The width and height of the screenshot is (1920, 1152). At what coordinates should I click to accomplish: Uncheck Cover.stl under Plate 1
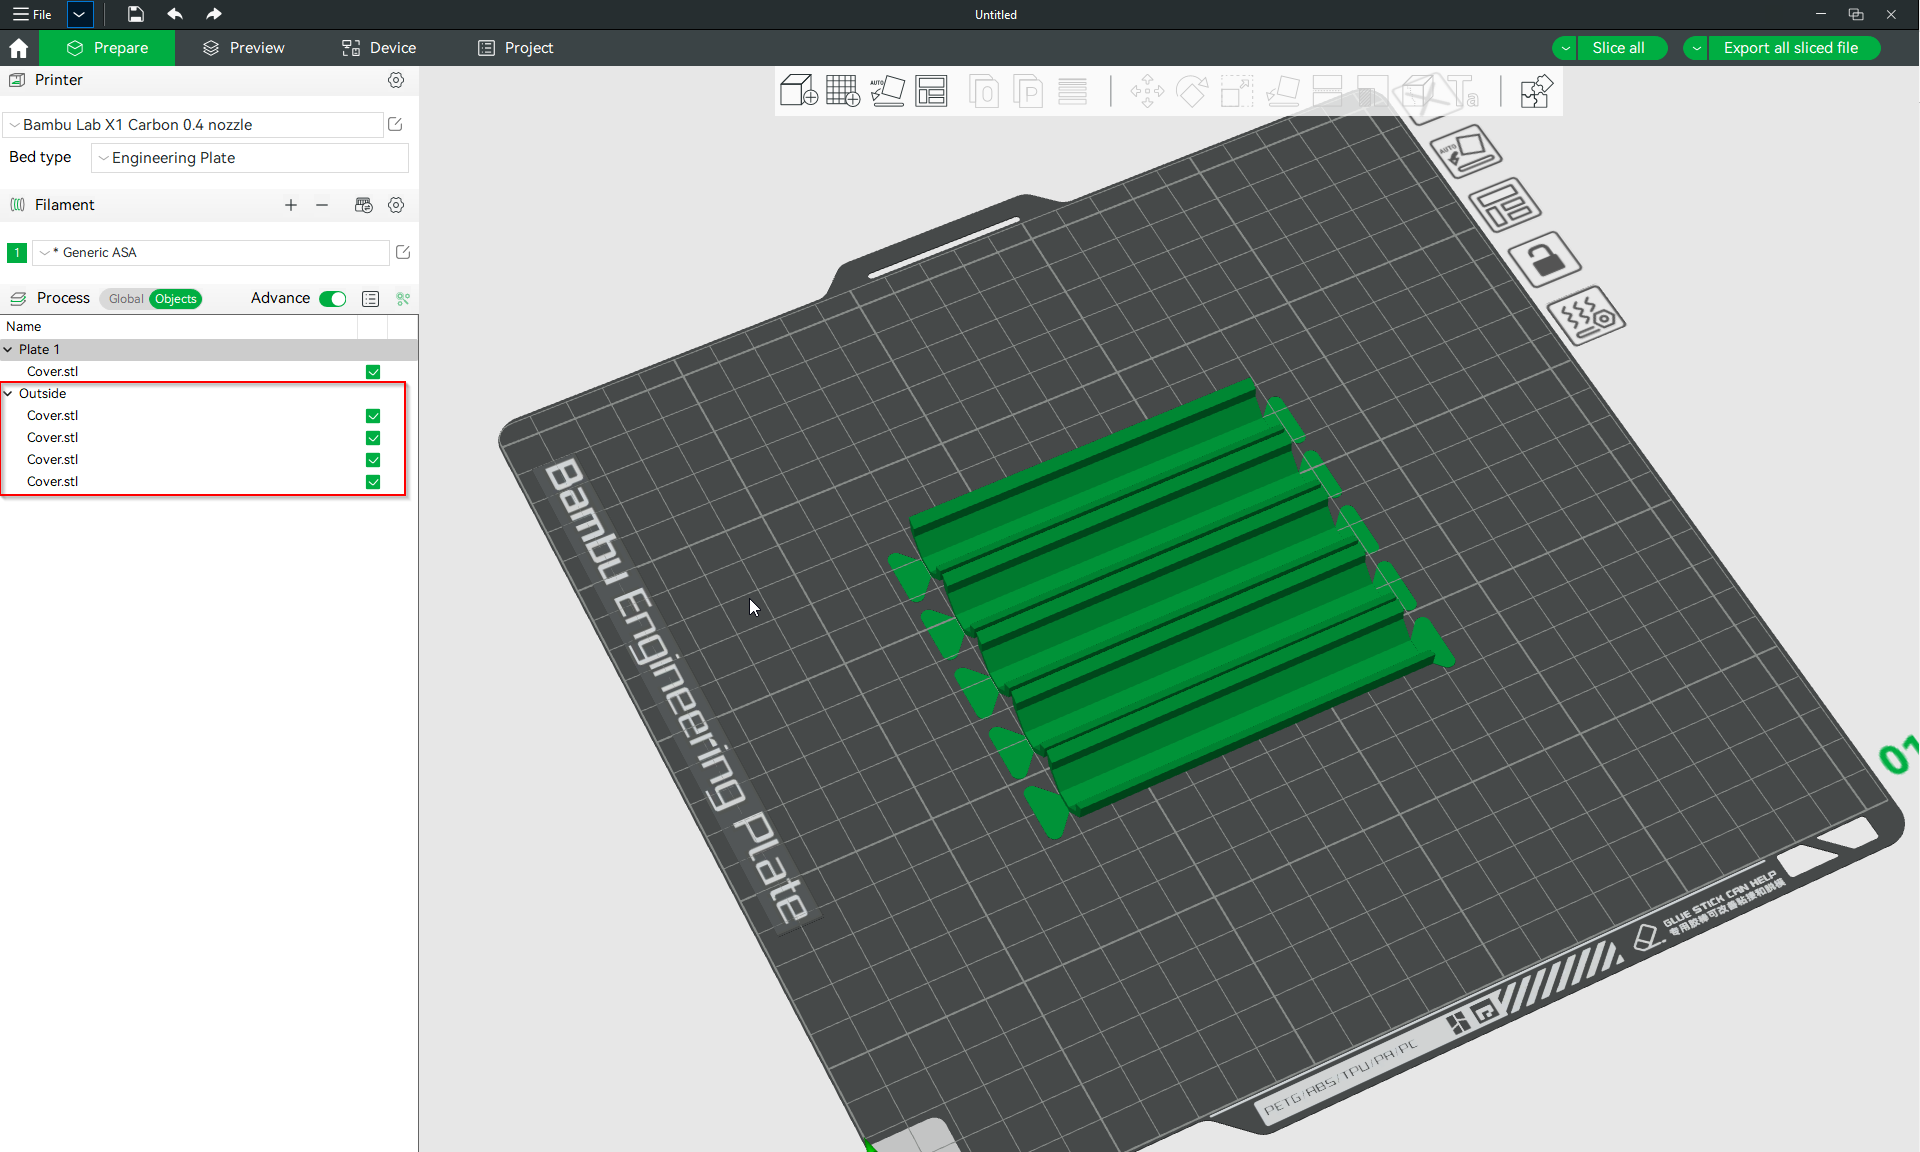click(x=372, y=371)
